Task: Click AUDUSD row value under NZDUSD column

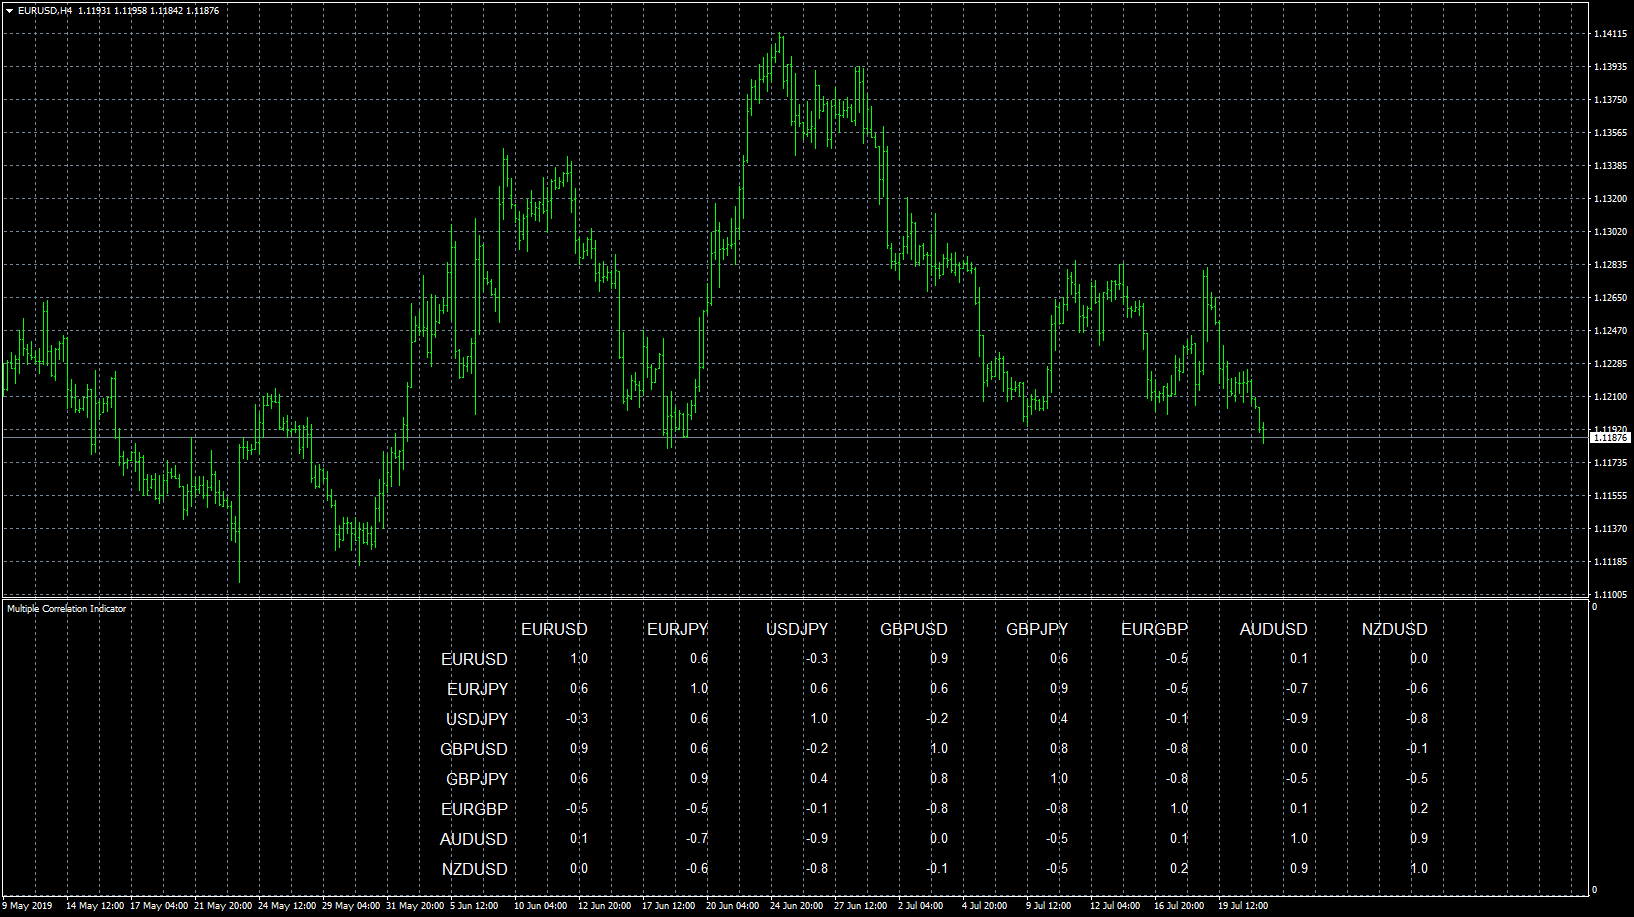Action: coord(1419,838)
